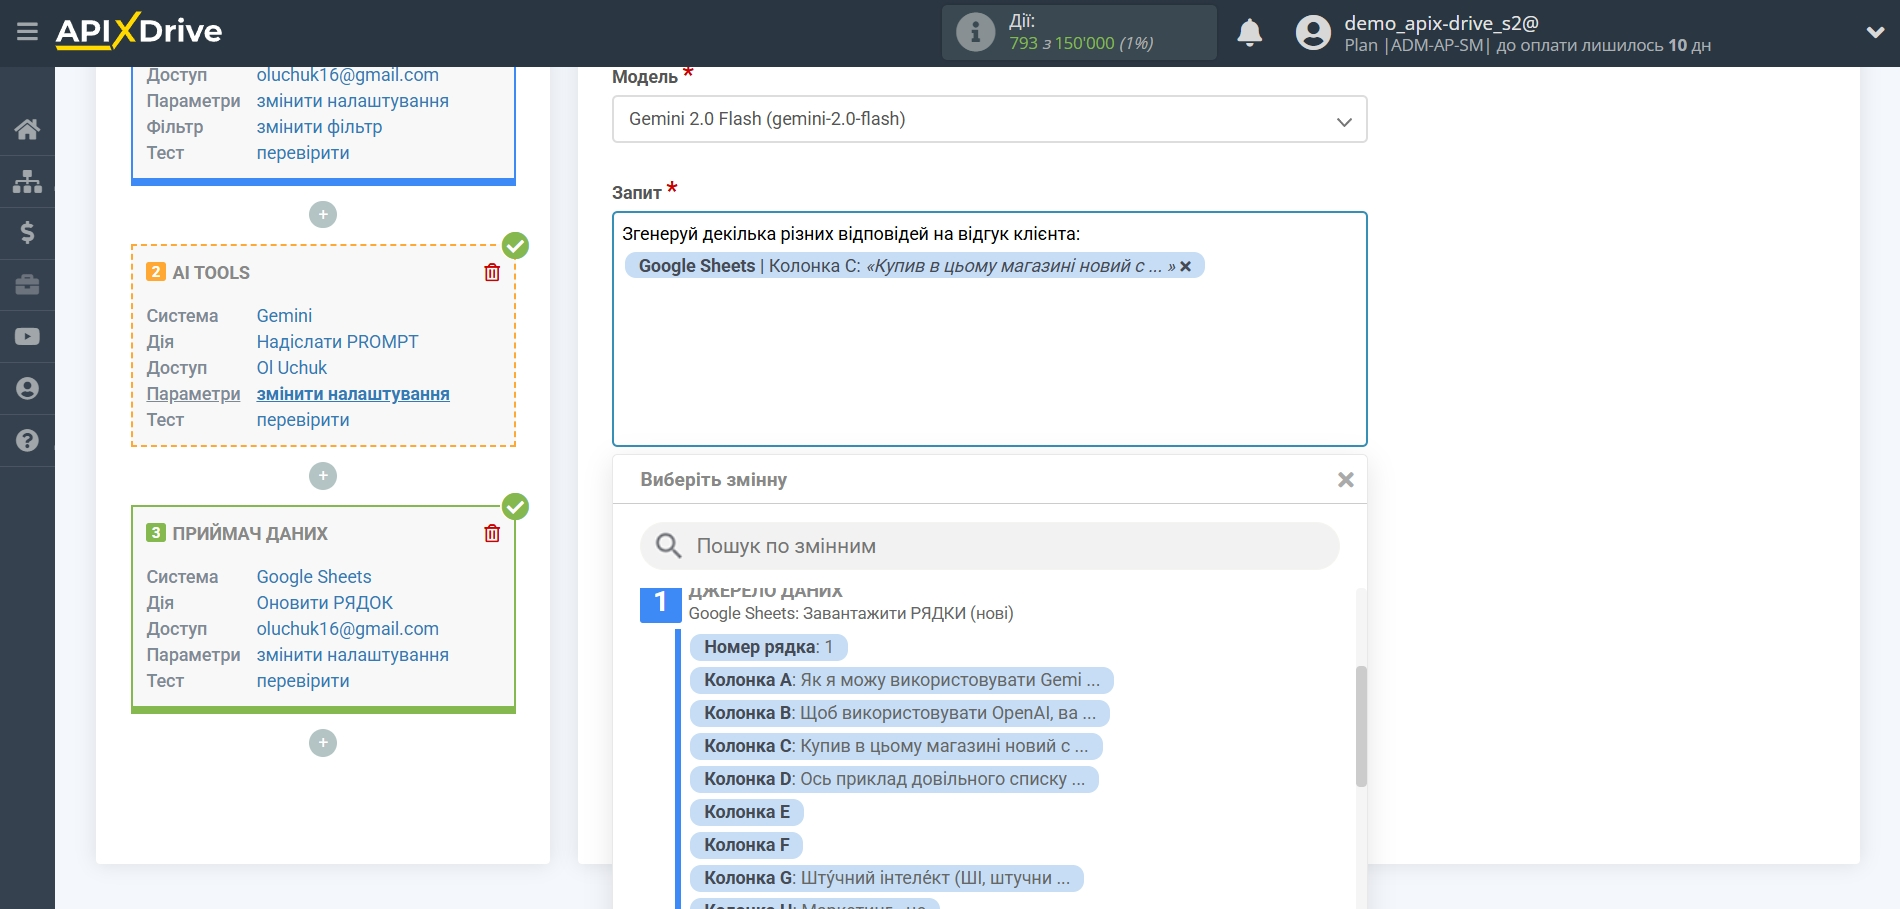Click the Дії usage counter

tap(1079, 32)
